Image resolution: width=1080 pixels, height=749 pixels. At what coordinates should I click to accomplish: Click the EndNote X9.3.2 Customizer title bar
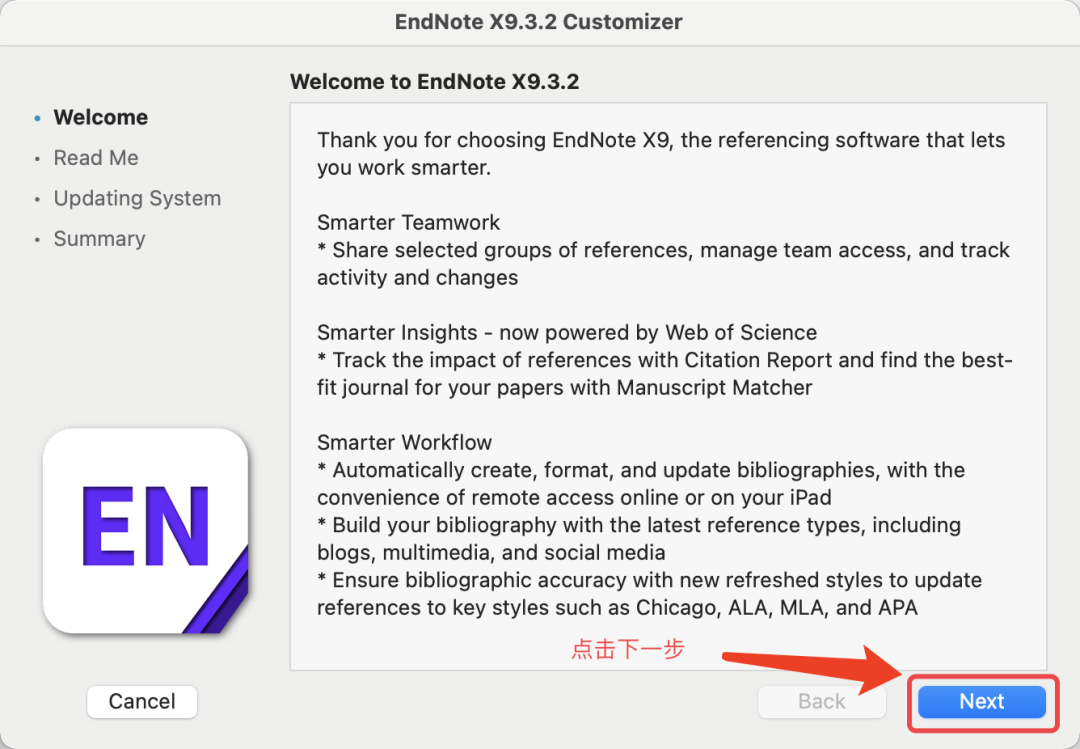539,22
